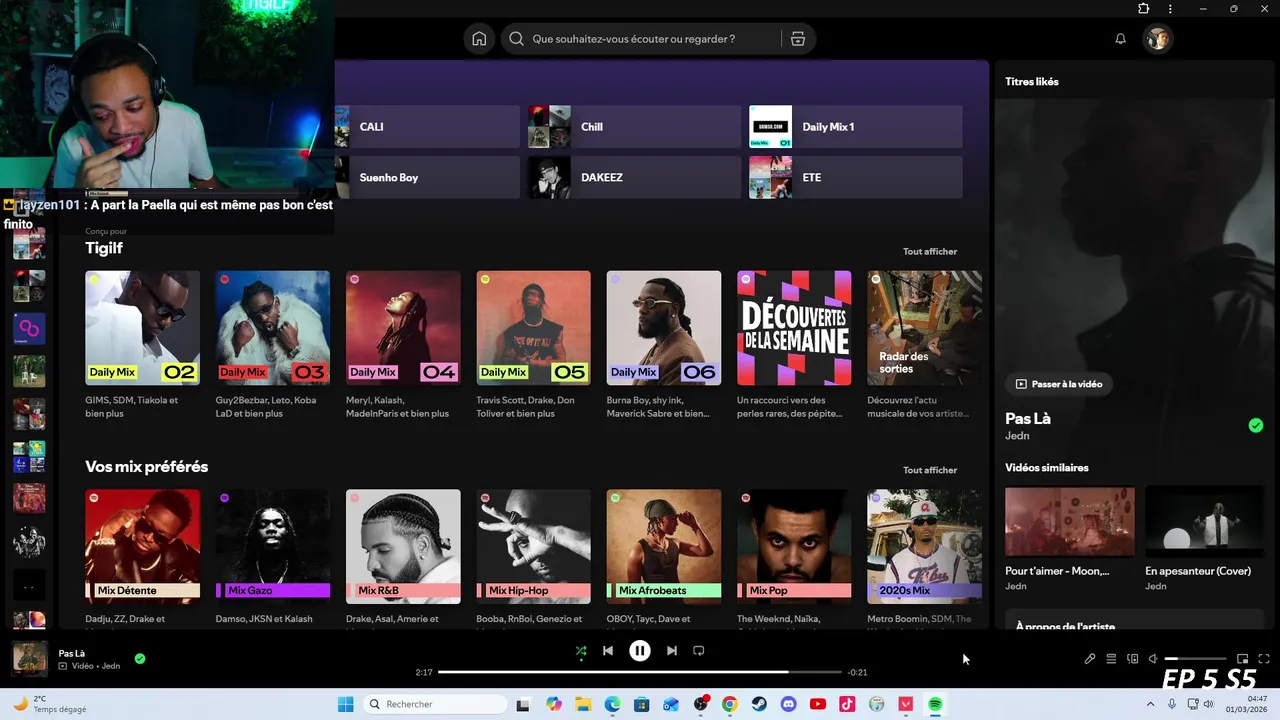1280x720 pixels.
Task: Click the browser extensions puzzle icon
Action: click(x=1143, y=8)
